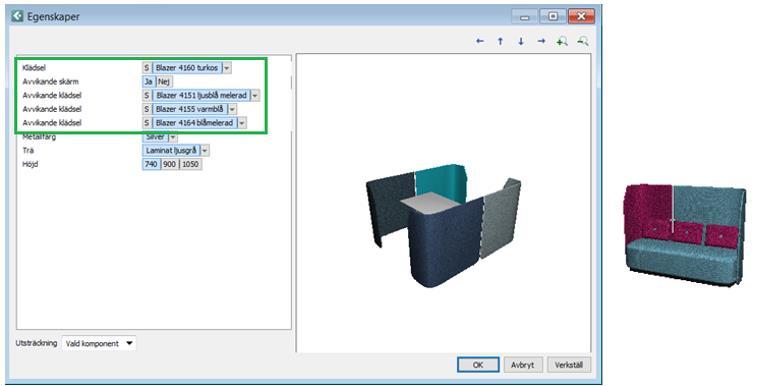Zoom in with the magnifier plus icon
The height and width of the screenshot is (386, 768).
562,42
